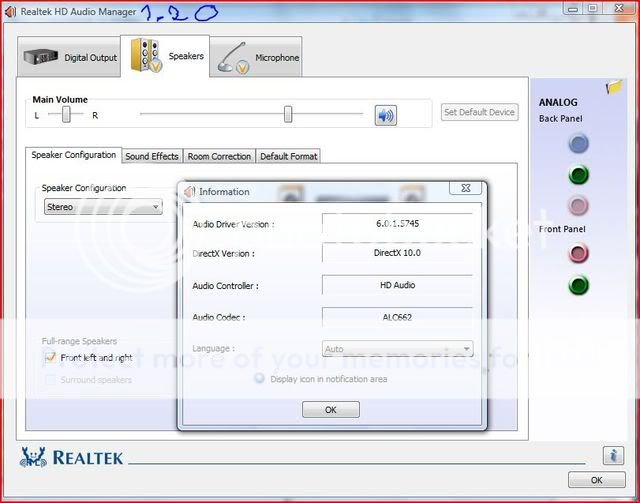Click the green front panel jack
Image resolution: width=640 pixels, height=503 pixels.
(578, 285)
